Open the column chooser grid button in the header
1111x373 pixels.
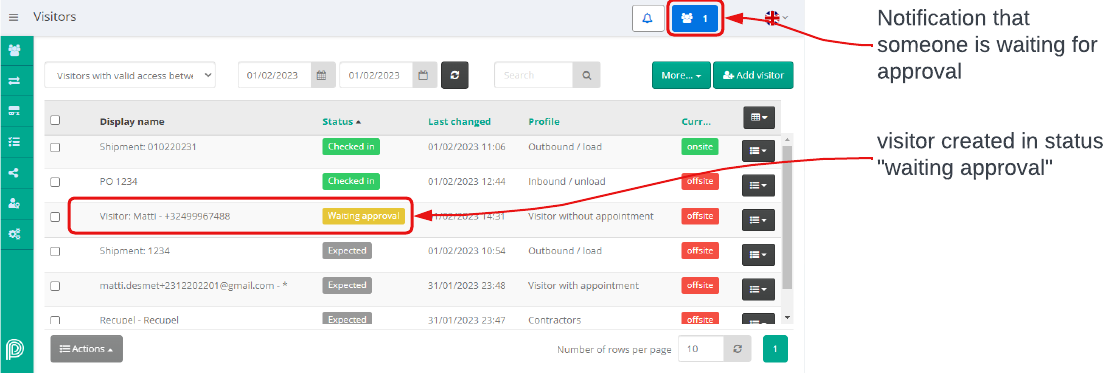759,118
